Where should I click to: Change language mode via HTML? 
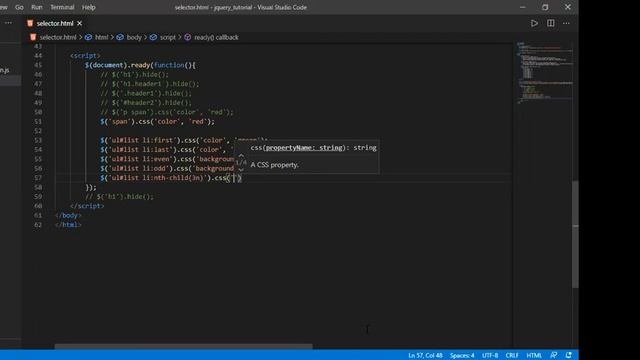(534, 356)
